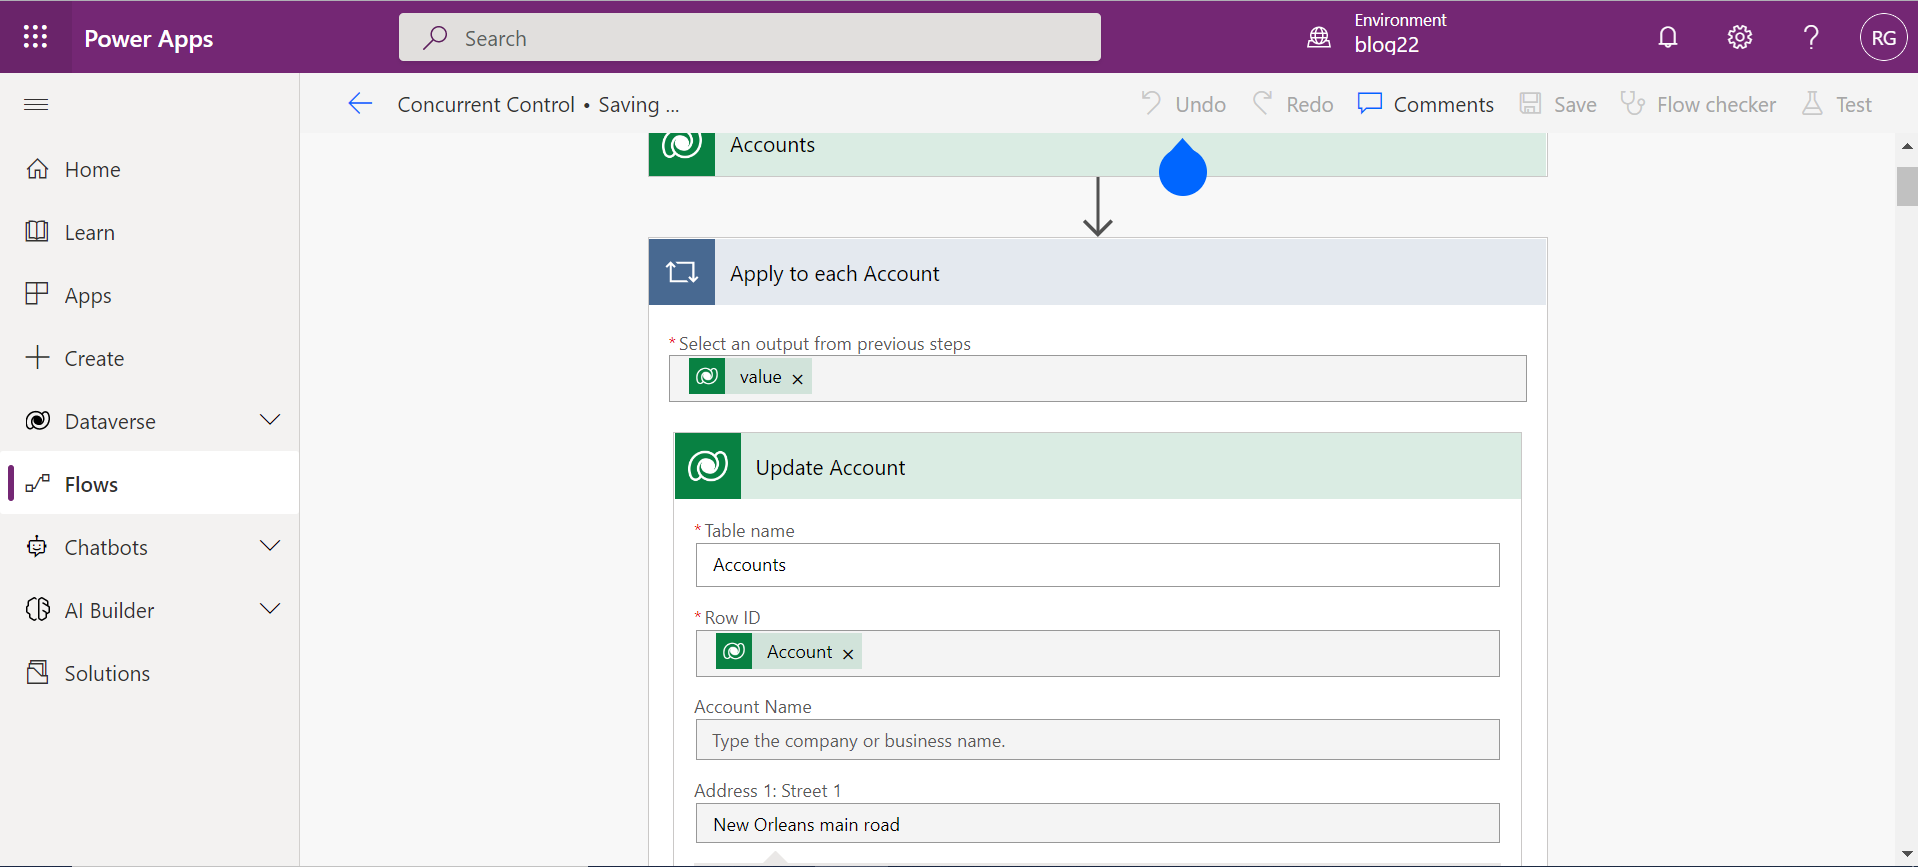Remove the value token
1918x867 pixels.
click(x=798, y=379)
